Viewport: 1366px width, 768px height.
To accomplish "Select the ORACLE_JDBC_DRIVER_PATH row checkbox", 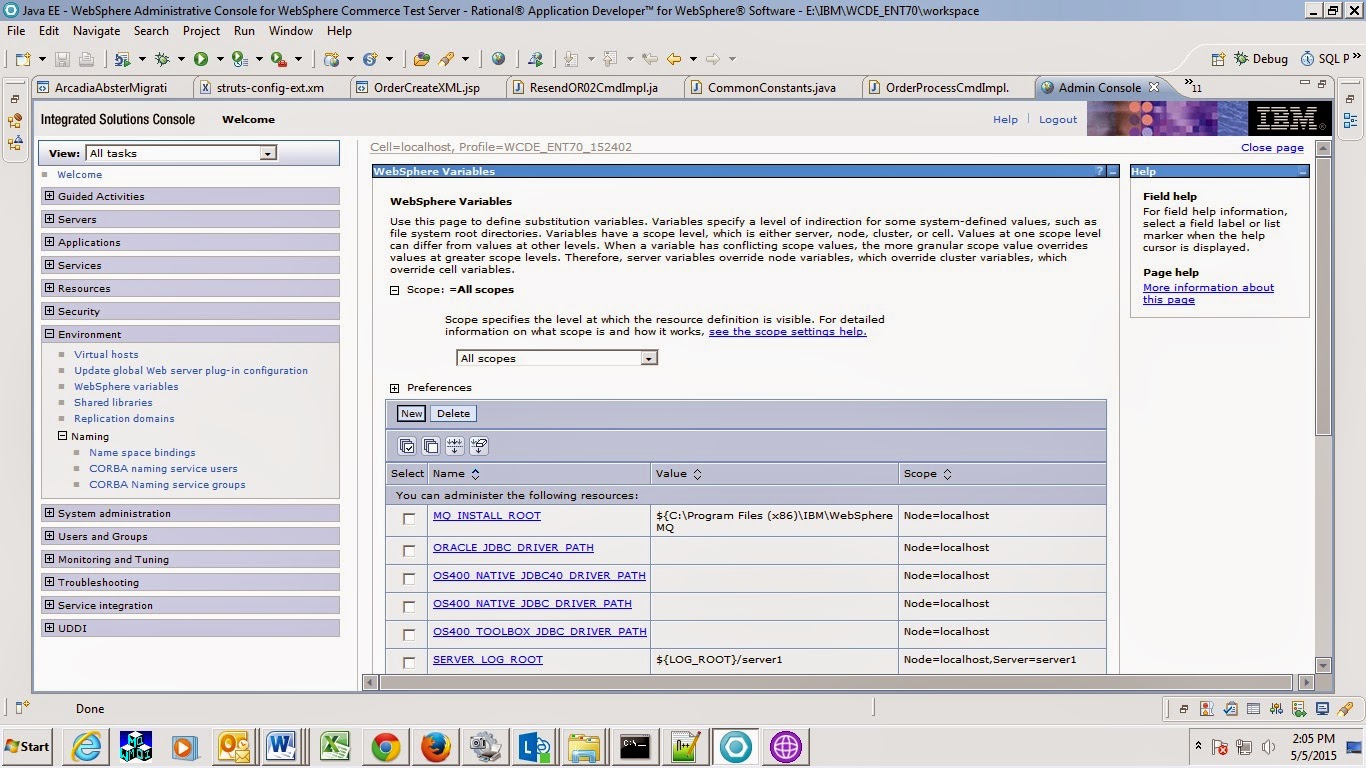I will coord(409,551).
